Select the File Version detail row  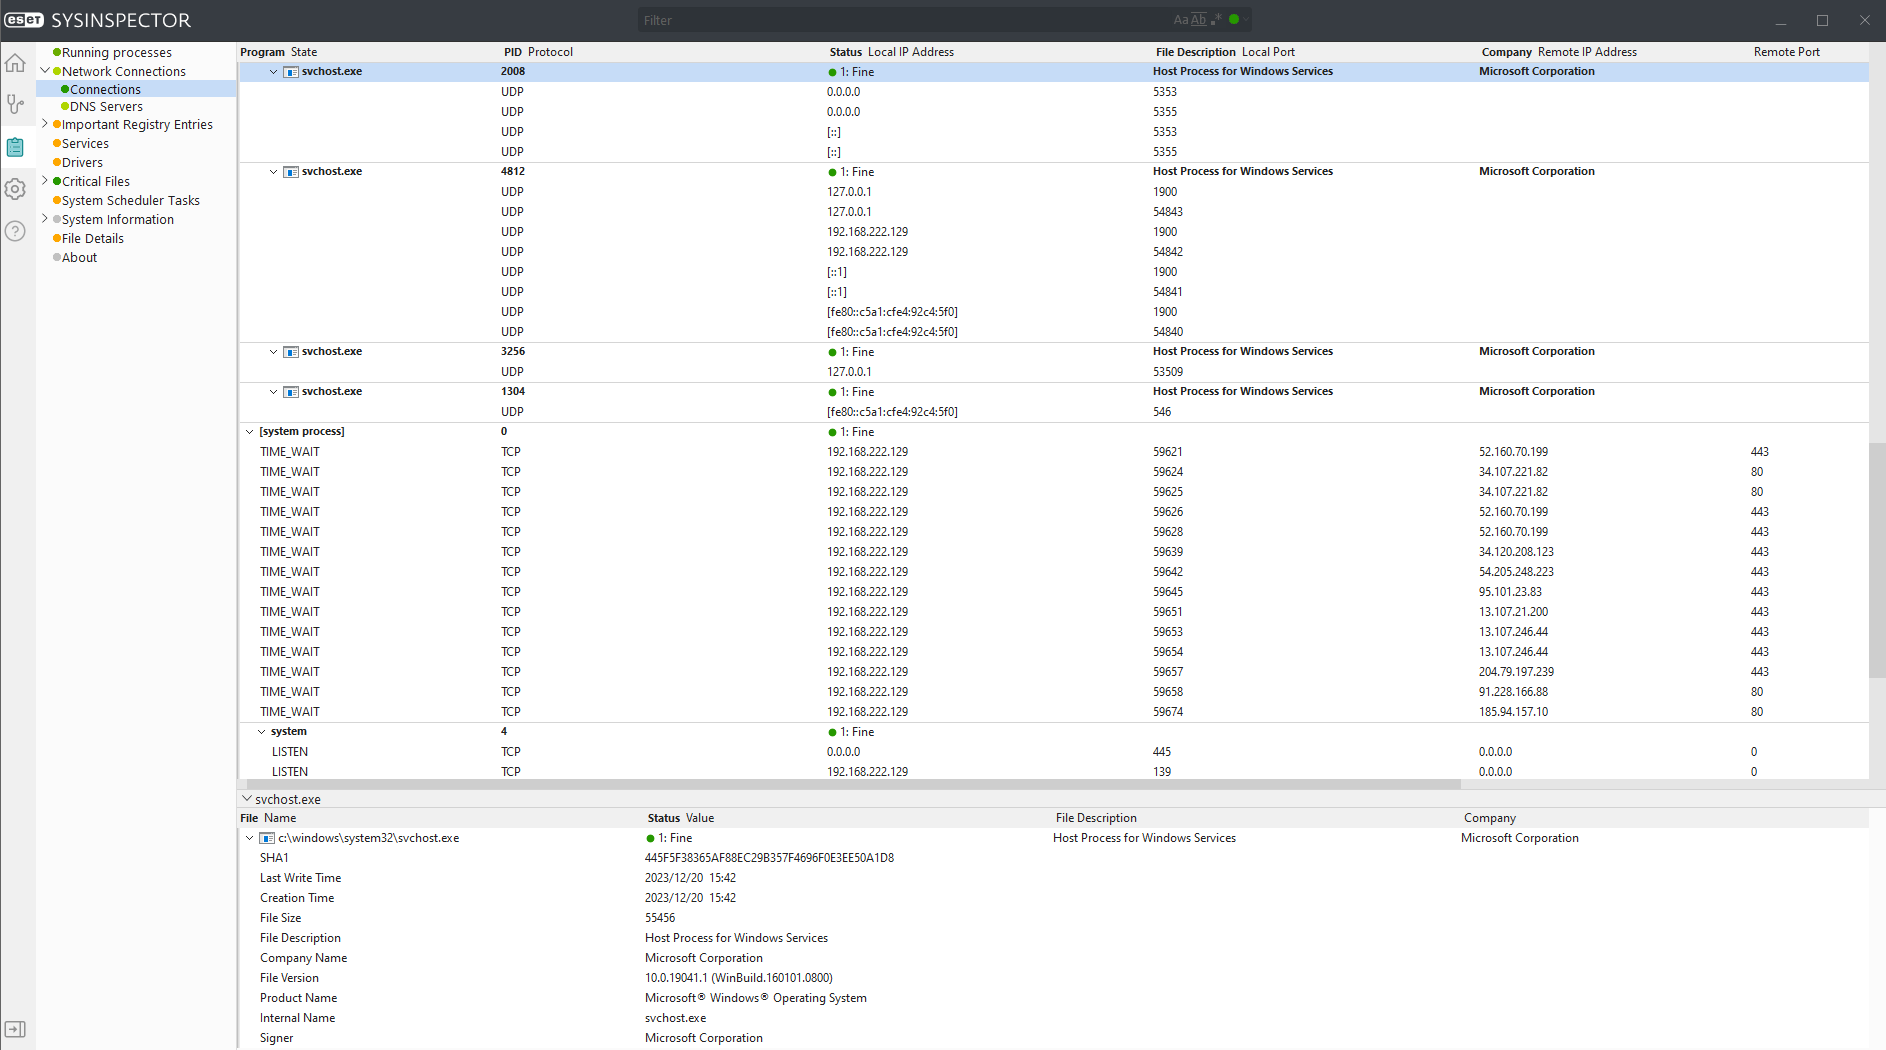click(x=1054, y=978)
